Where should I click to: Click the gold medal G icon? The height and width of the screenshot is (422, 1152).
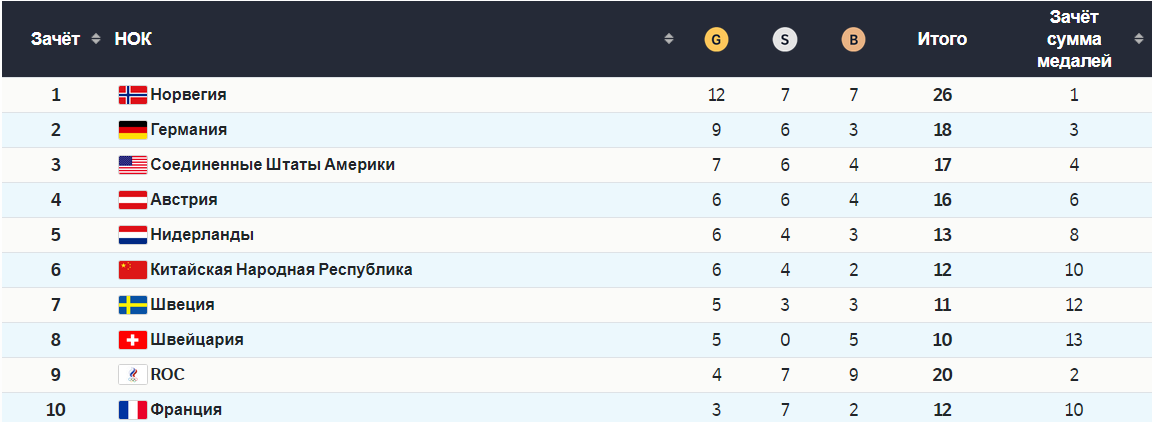coord(716,40)
